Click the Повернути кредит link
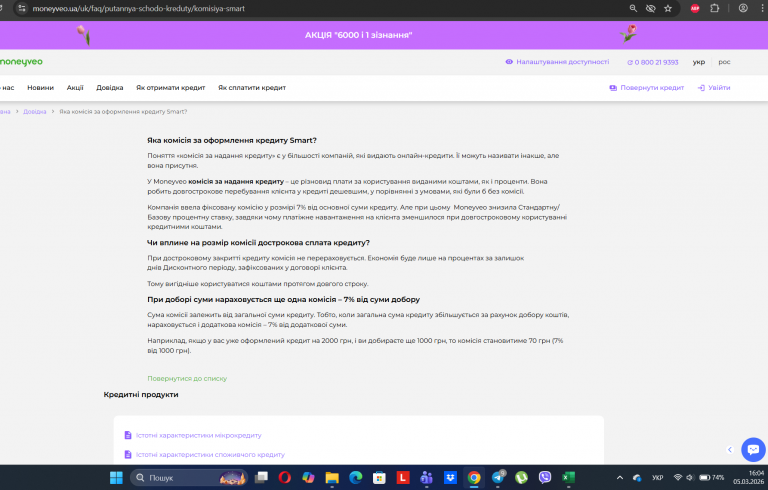This screenshot has height=490, width=768. [x=647, y=88]
